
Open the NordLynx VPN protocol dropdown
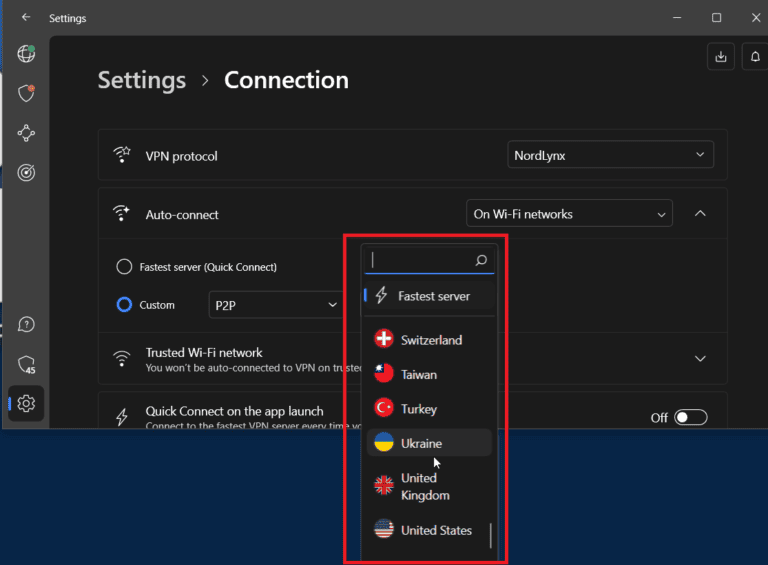coord(610,155)
